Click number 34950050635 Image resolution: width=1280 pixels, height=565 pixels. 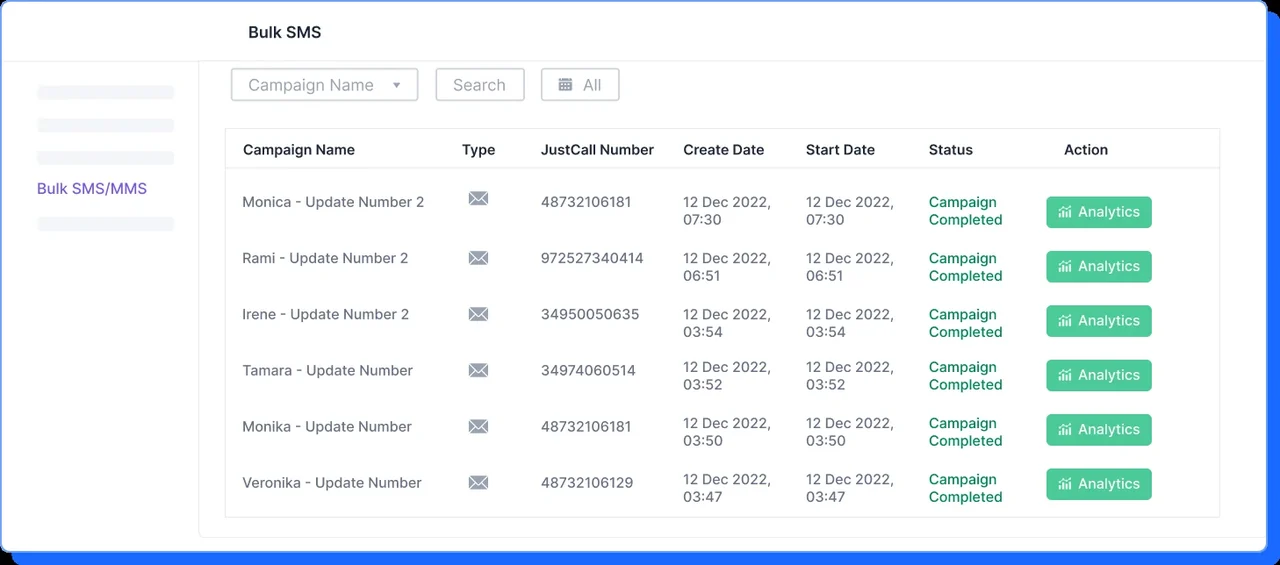pyautogui.click(x=590, y=314)
